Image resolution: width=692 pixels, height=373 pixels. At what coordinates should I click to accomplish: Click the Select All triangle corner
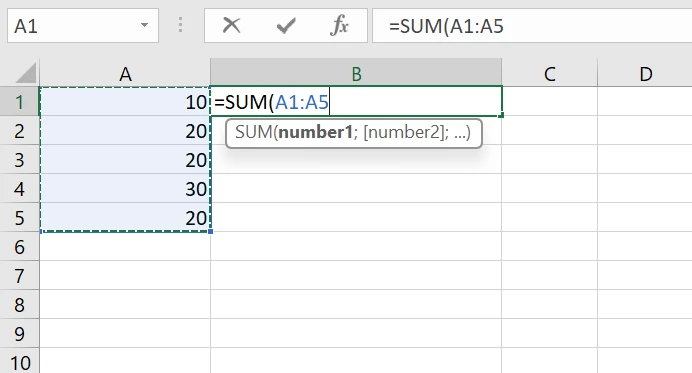26,73
